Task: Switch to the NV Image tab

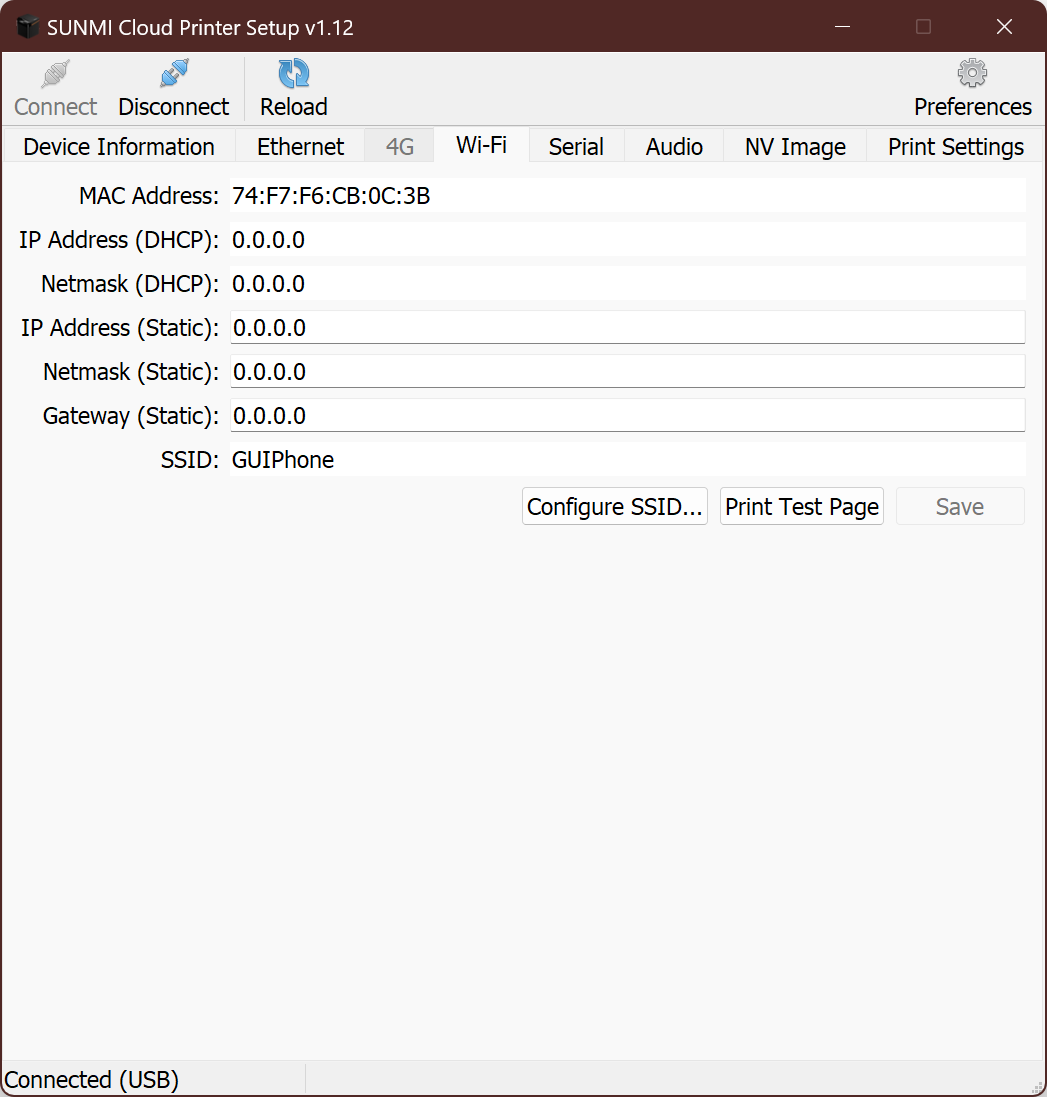Action: (795, 147)
